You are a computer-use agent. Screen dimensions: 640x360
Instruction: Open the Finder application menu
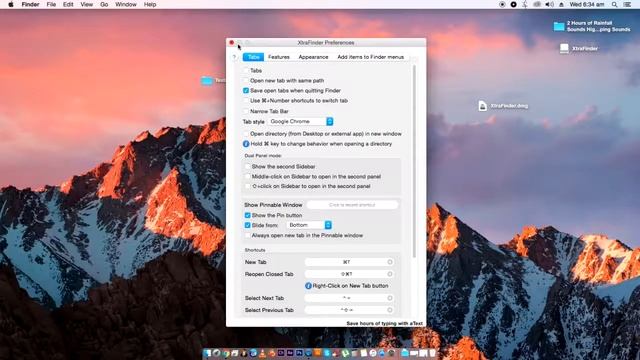[31, 4]
